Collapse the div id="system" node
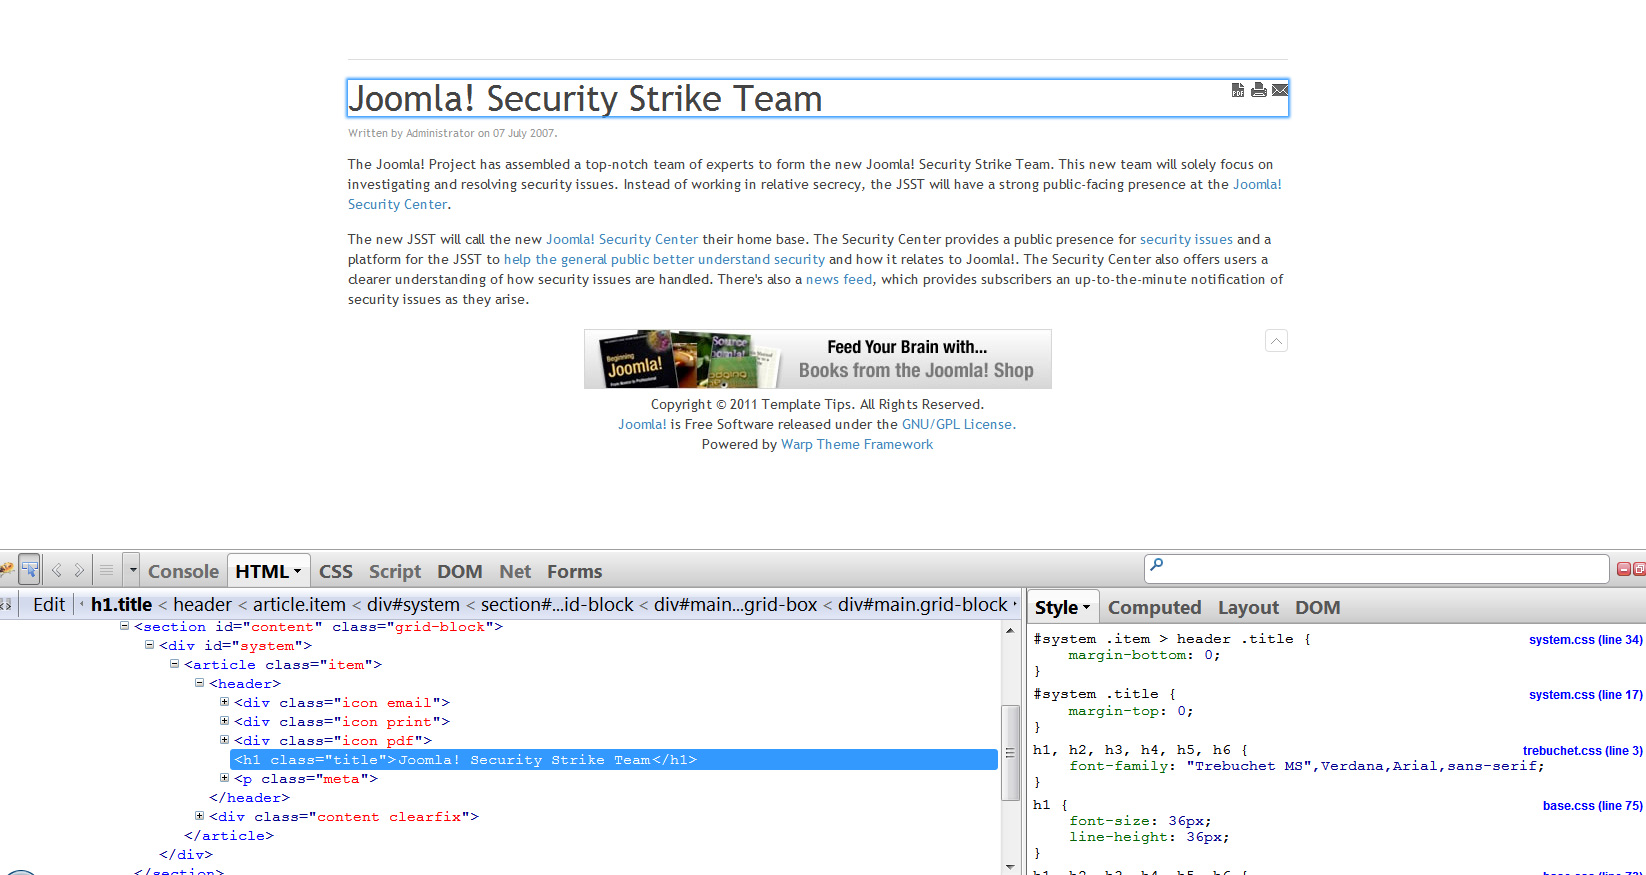Viewport: 1646px width, 875px height. 150,645
